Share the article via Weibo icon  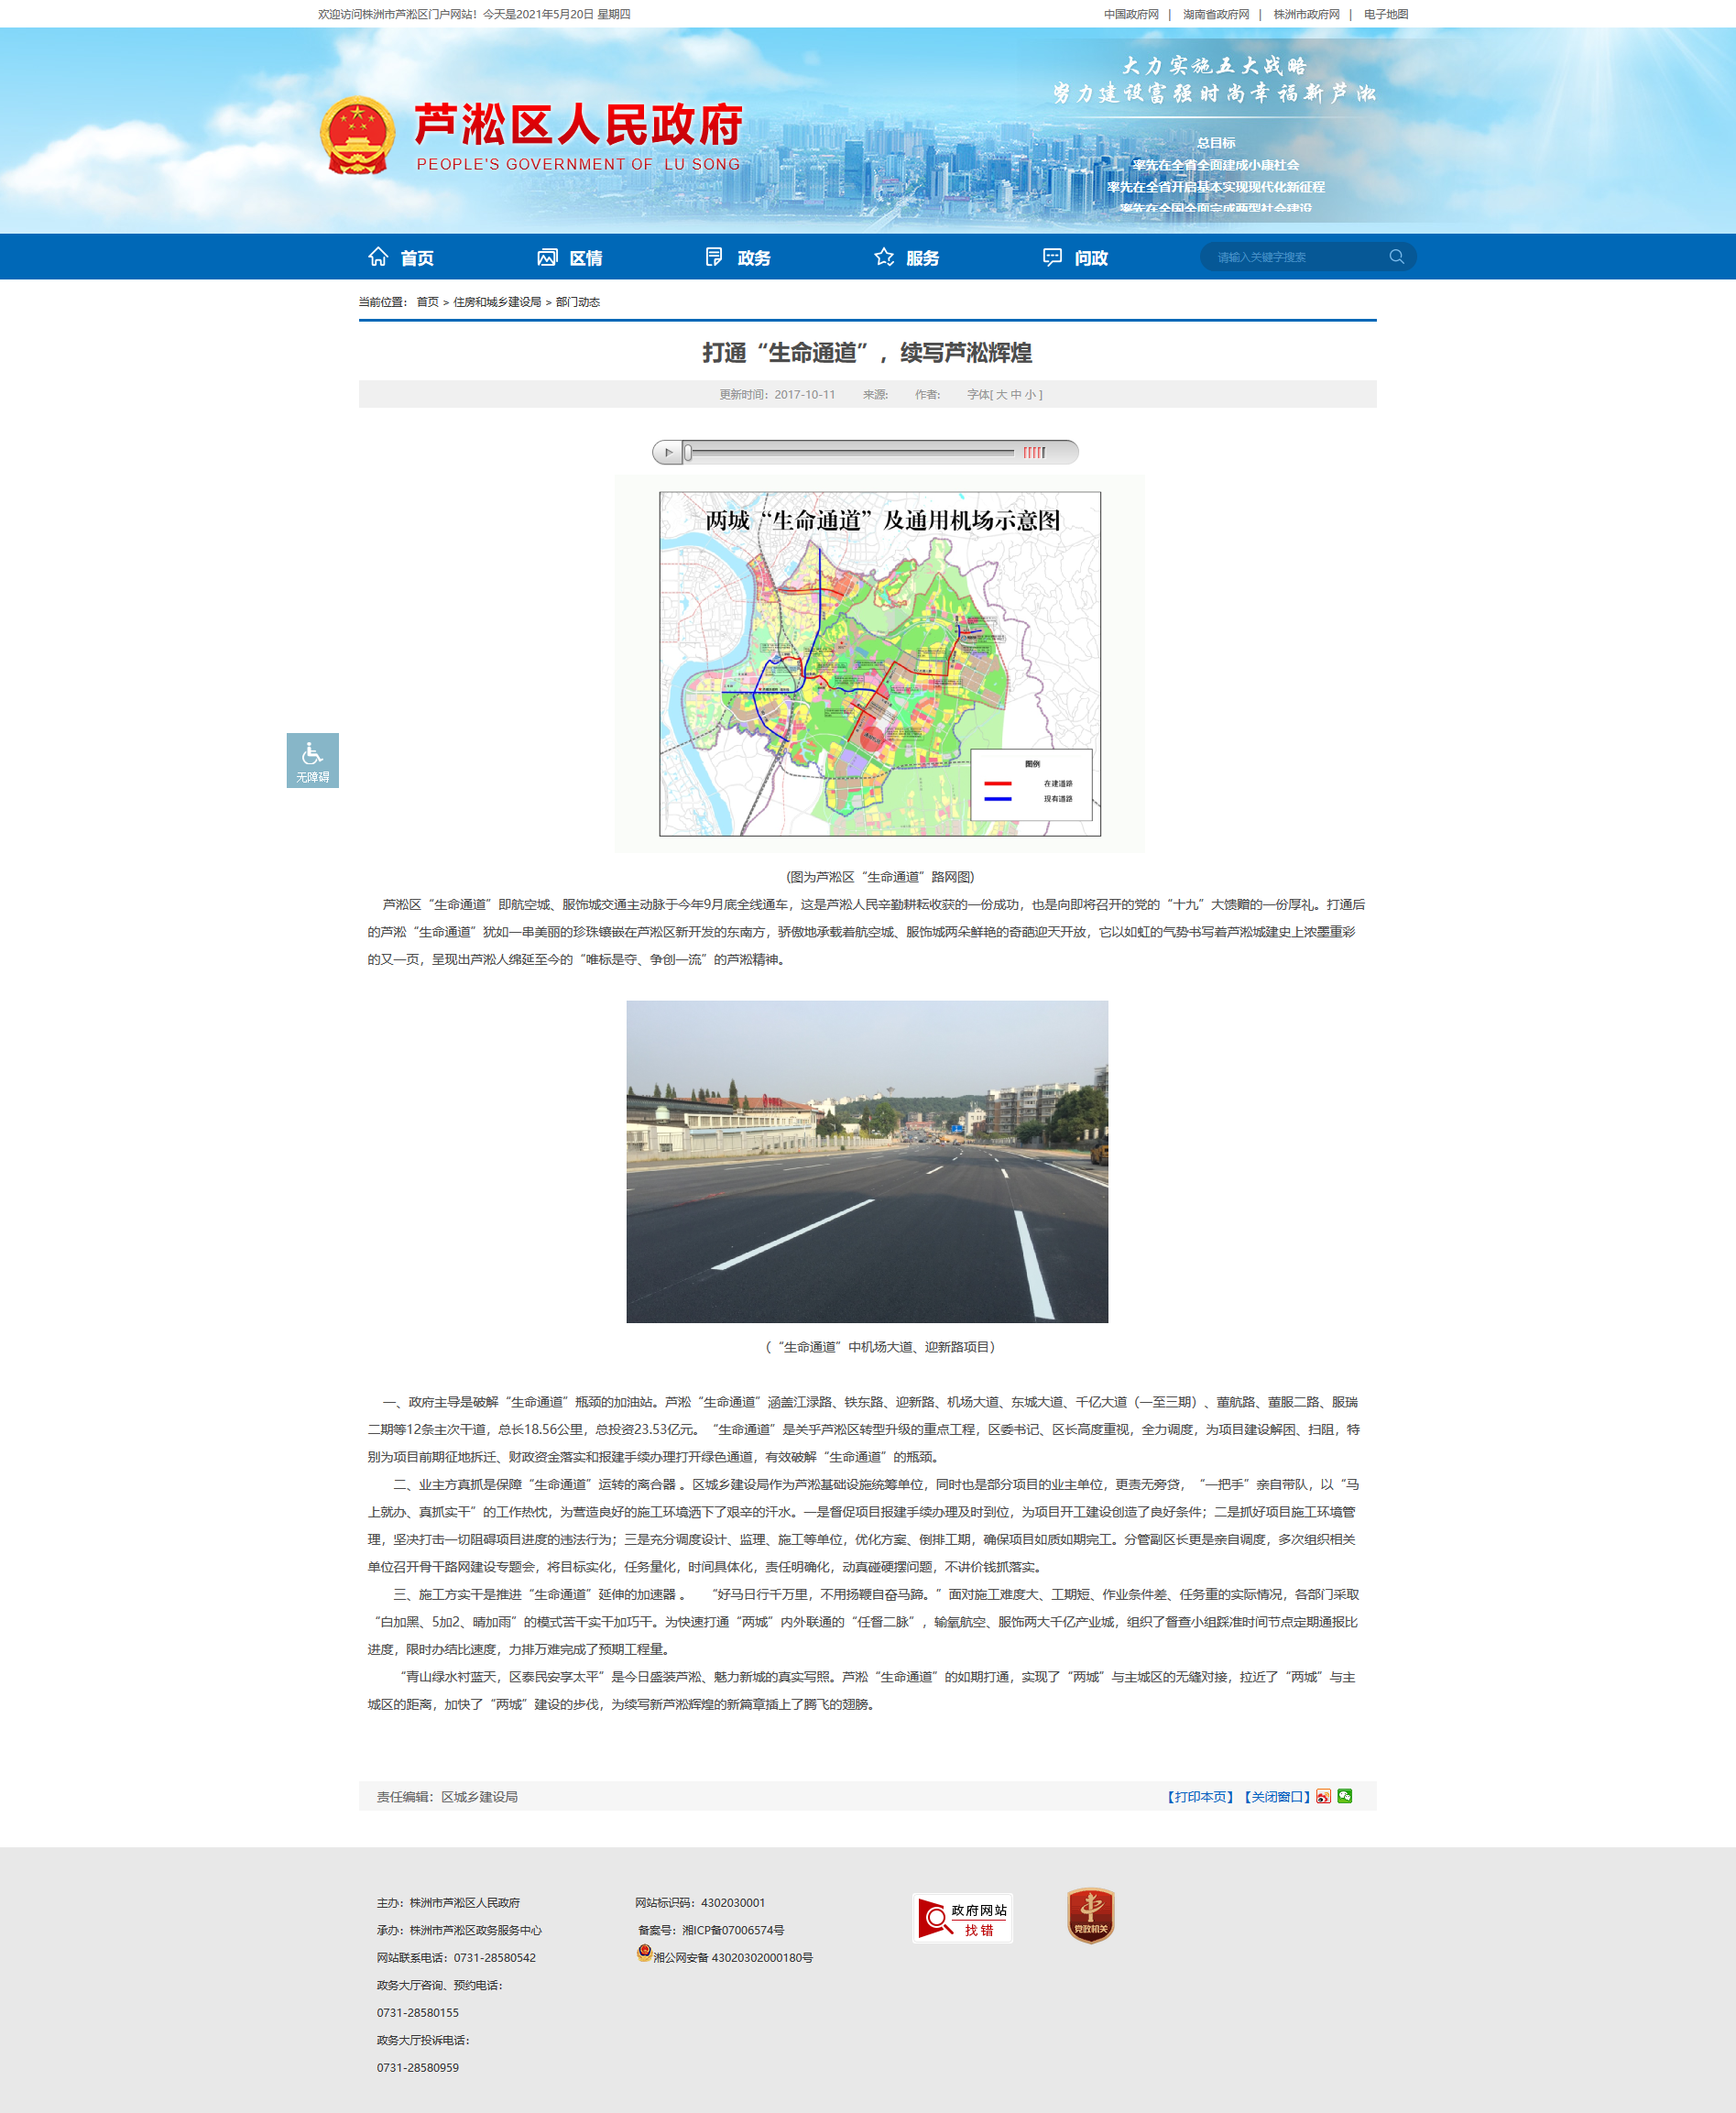[x=1323, y=1796]
